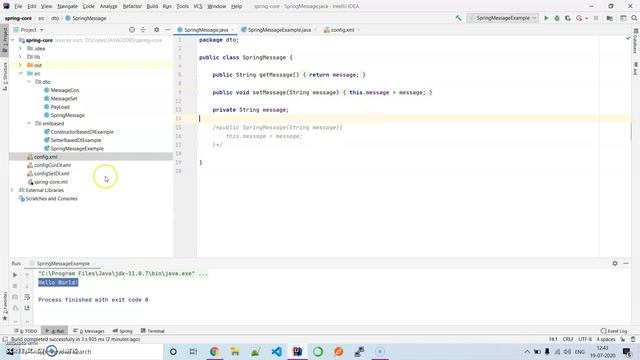Open Visual Studio Code from the taskbar
Viewport: 640px width, 360px height.
point(276,351)
